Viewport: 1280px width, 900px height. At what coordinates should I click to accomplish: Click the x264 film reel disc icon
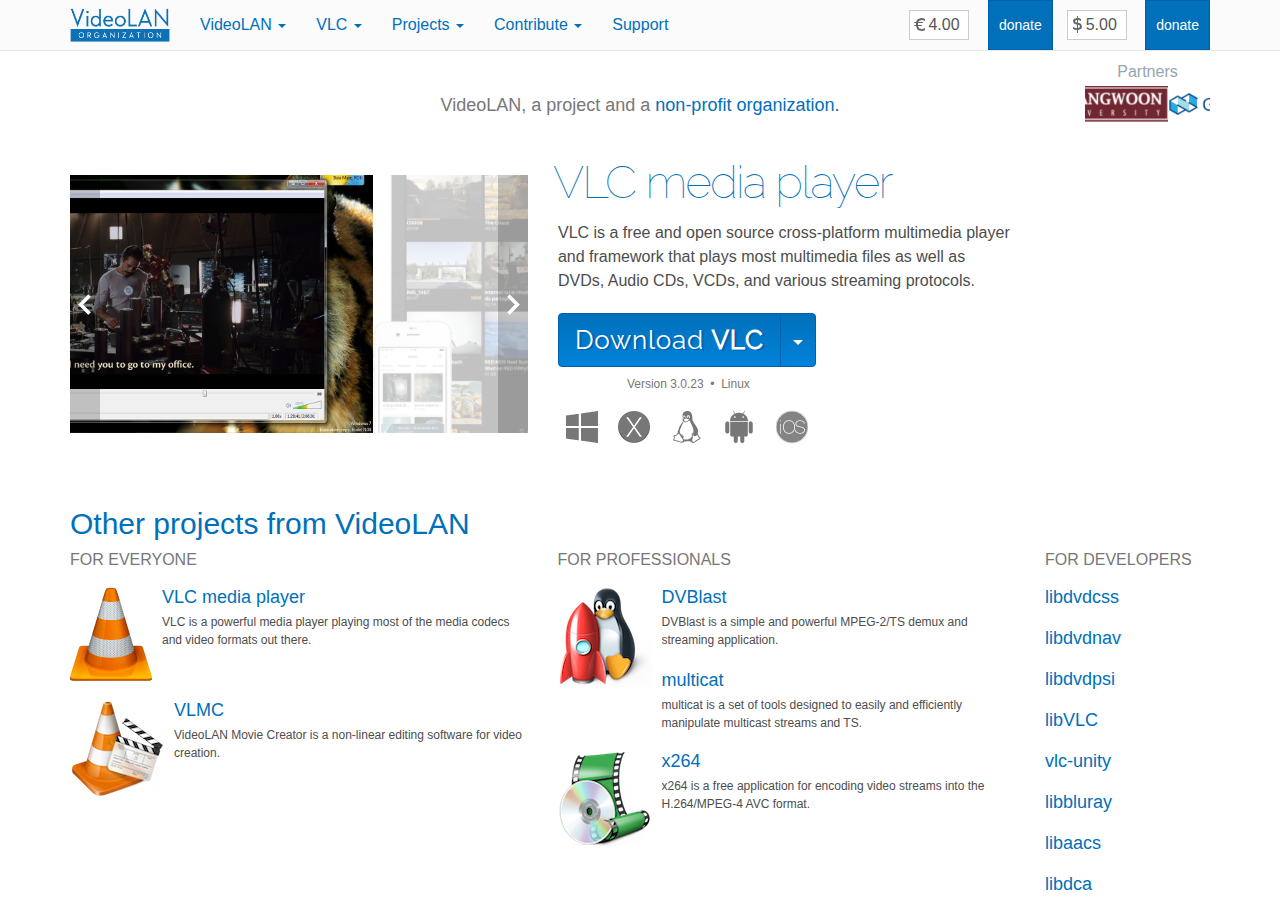coord(605,798)
